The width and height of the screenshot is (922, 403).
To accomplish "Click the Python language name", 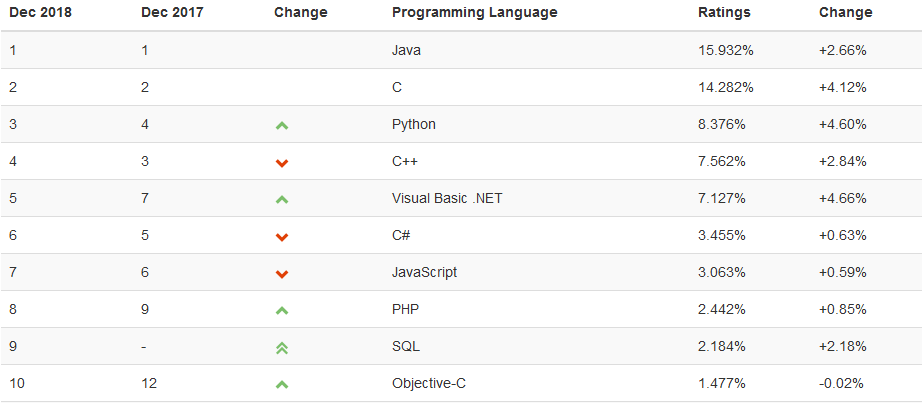I will [414, 125].
